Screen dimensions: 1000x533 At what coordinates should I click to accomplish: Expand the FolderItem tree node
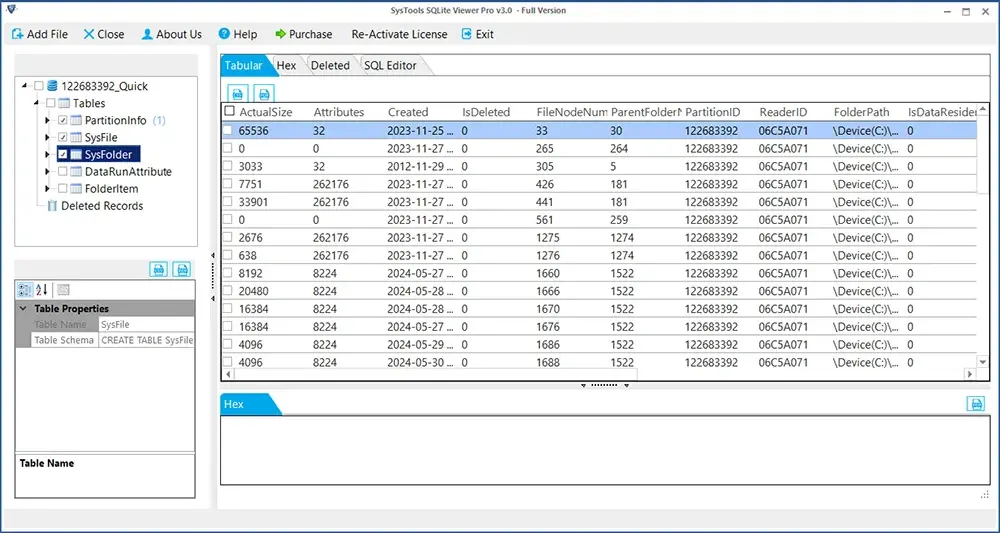(47, 189)
